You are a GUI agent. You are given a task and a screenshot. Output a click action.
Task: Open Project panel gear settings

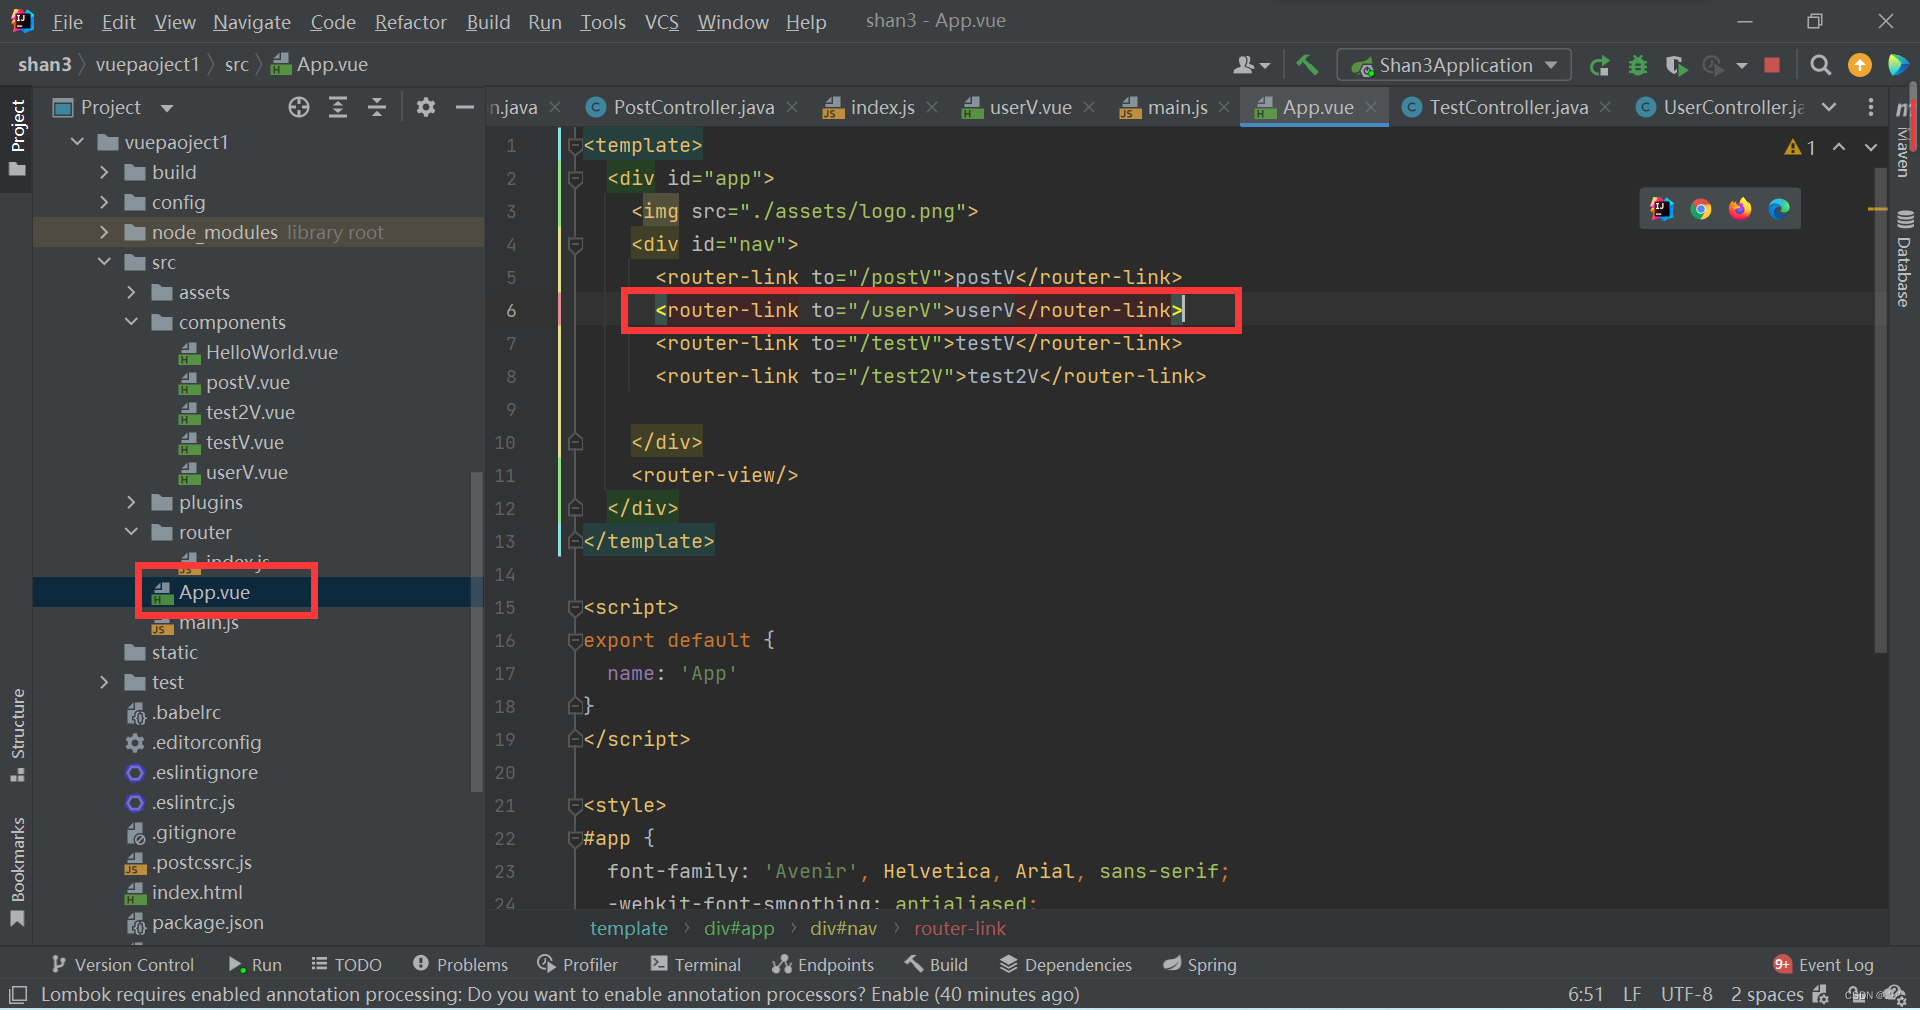[426, 107]
